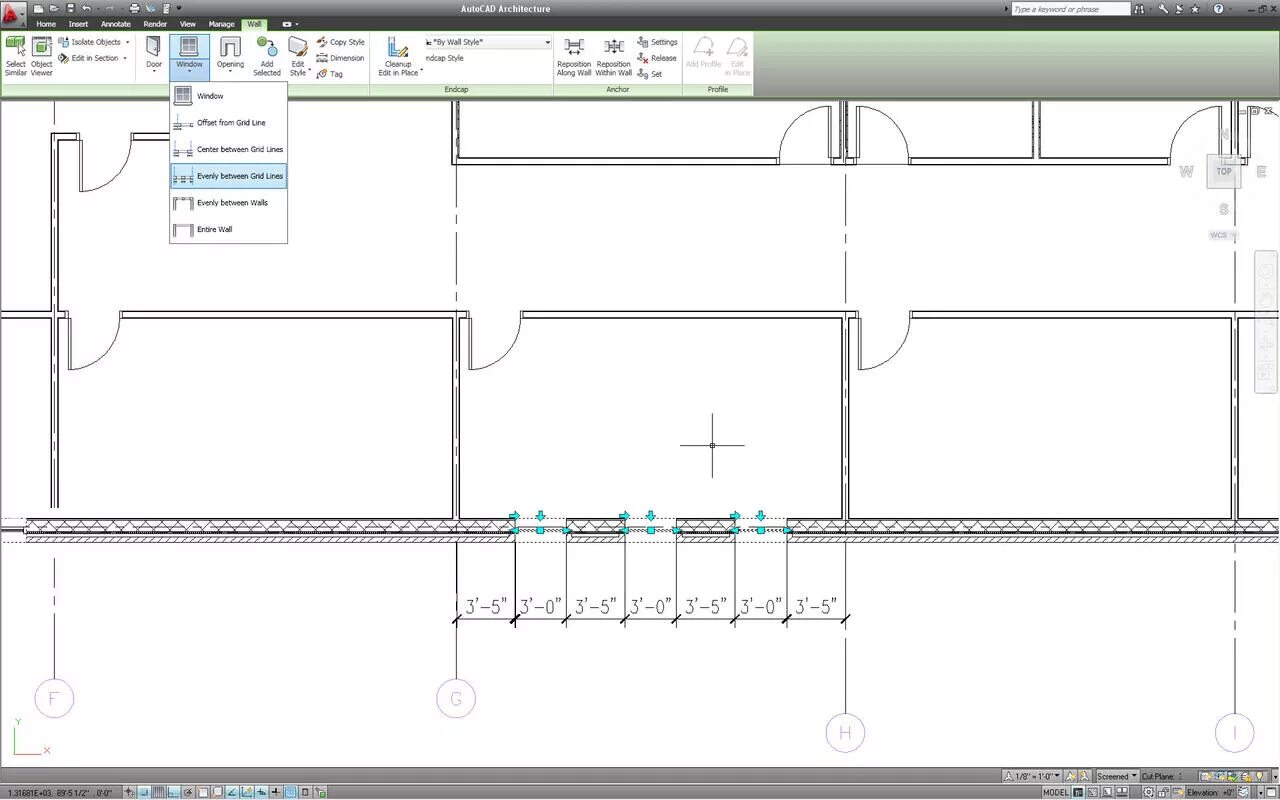Image resolution: width=1280 pixels, height=800 pixels.
Task: Click the binoculars search icon
Action: tap(1139, 9)
